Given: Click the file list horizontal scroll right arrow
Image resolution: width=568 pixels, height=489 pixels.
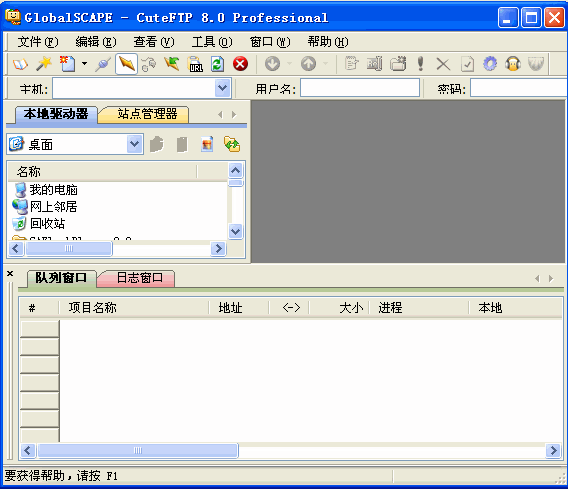Looking at the screenshot, I should pyautogui.click(x=218, y=248).
